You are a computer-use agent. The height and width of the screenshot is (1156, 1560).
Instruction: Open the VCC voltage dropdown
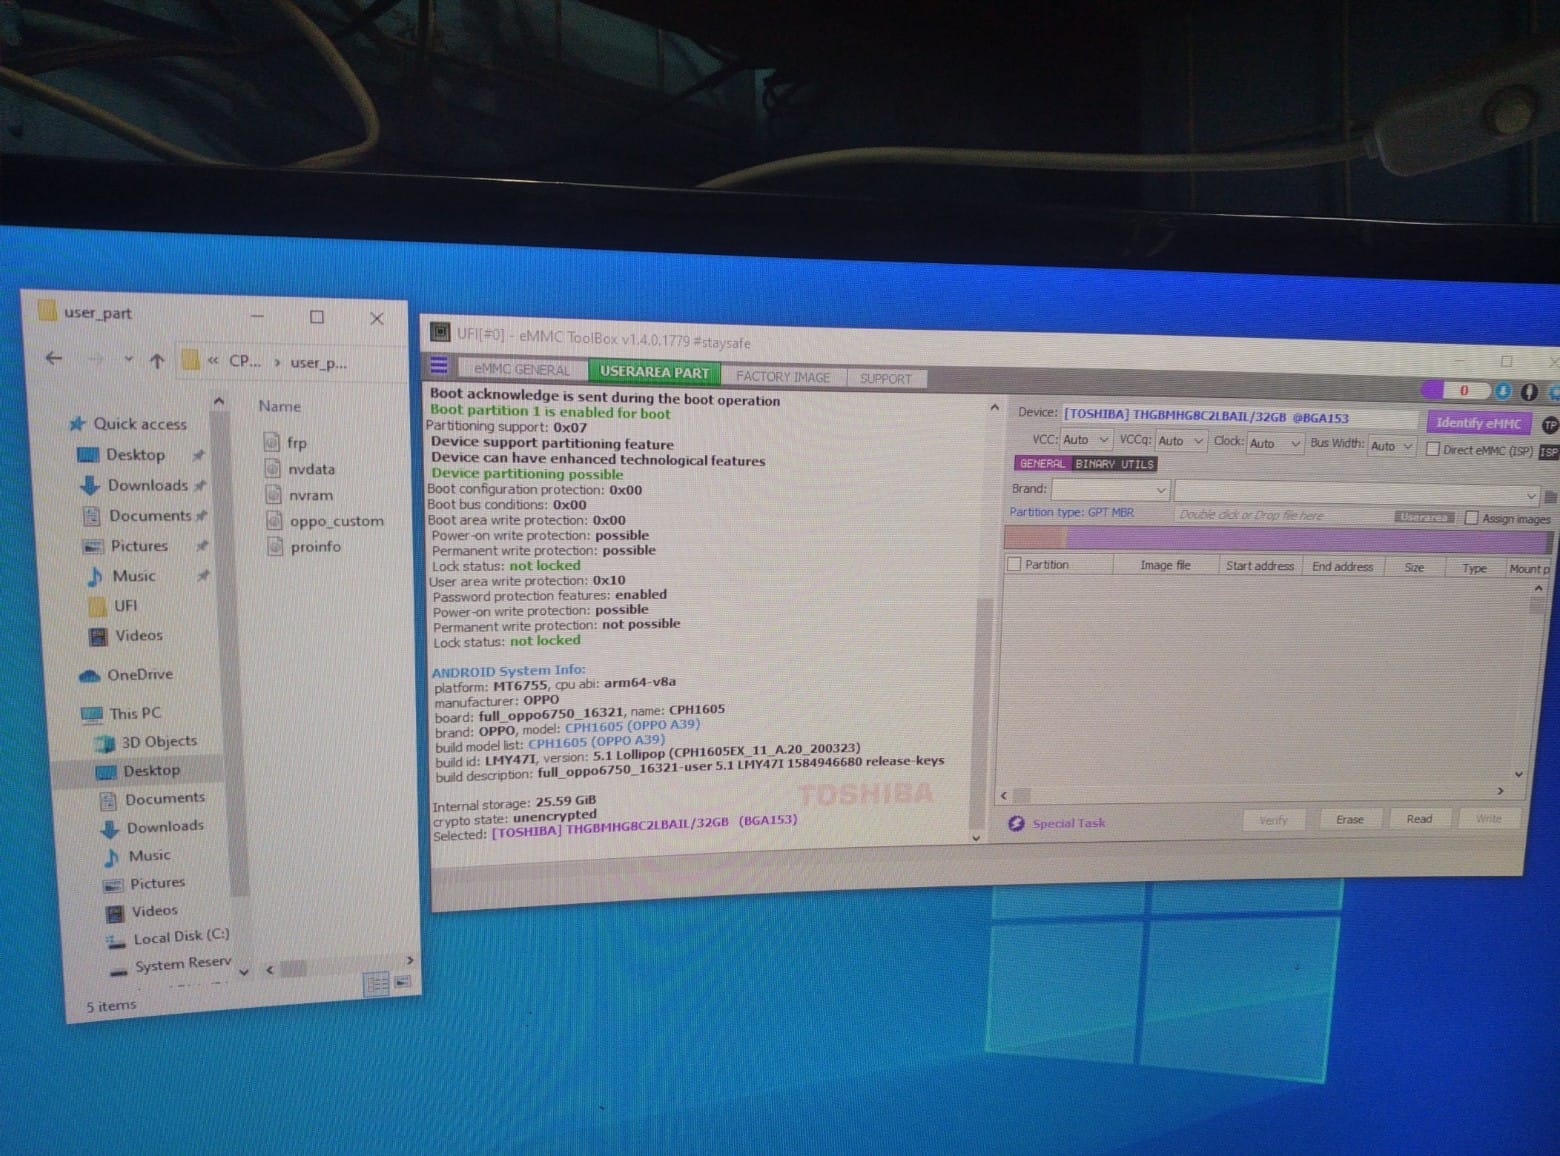pyautogui.click(x=1085, y=440)
